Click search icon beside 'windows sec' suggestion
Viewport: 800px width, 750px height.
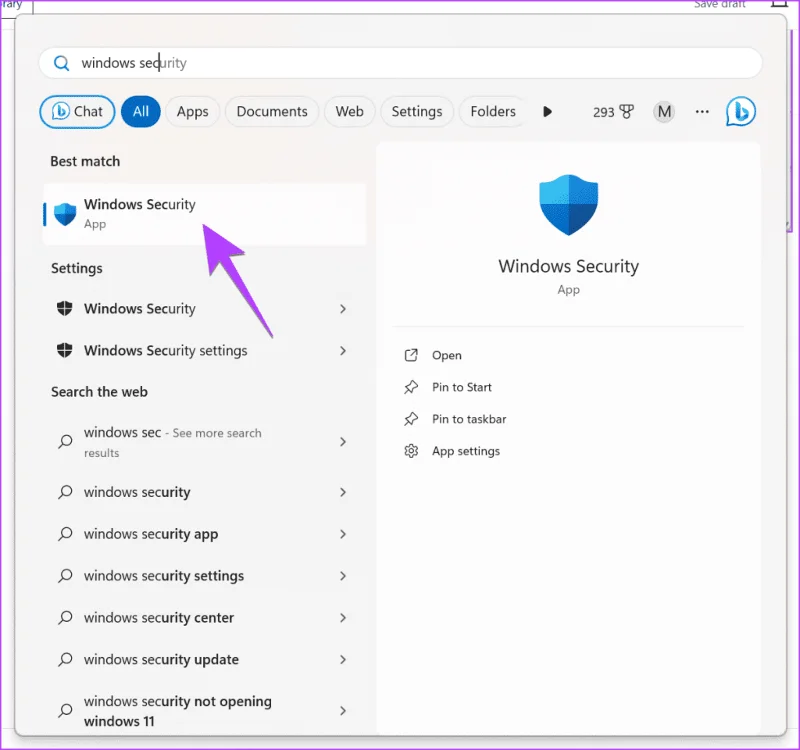point(65,441)
